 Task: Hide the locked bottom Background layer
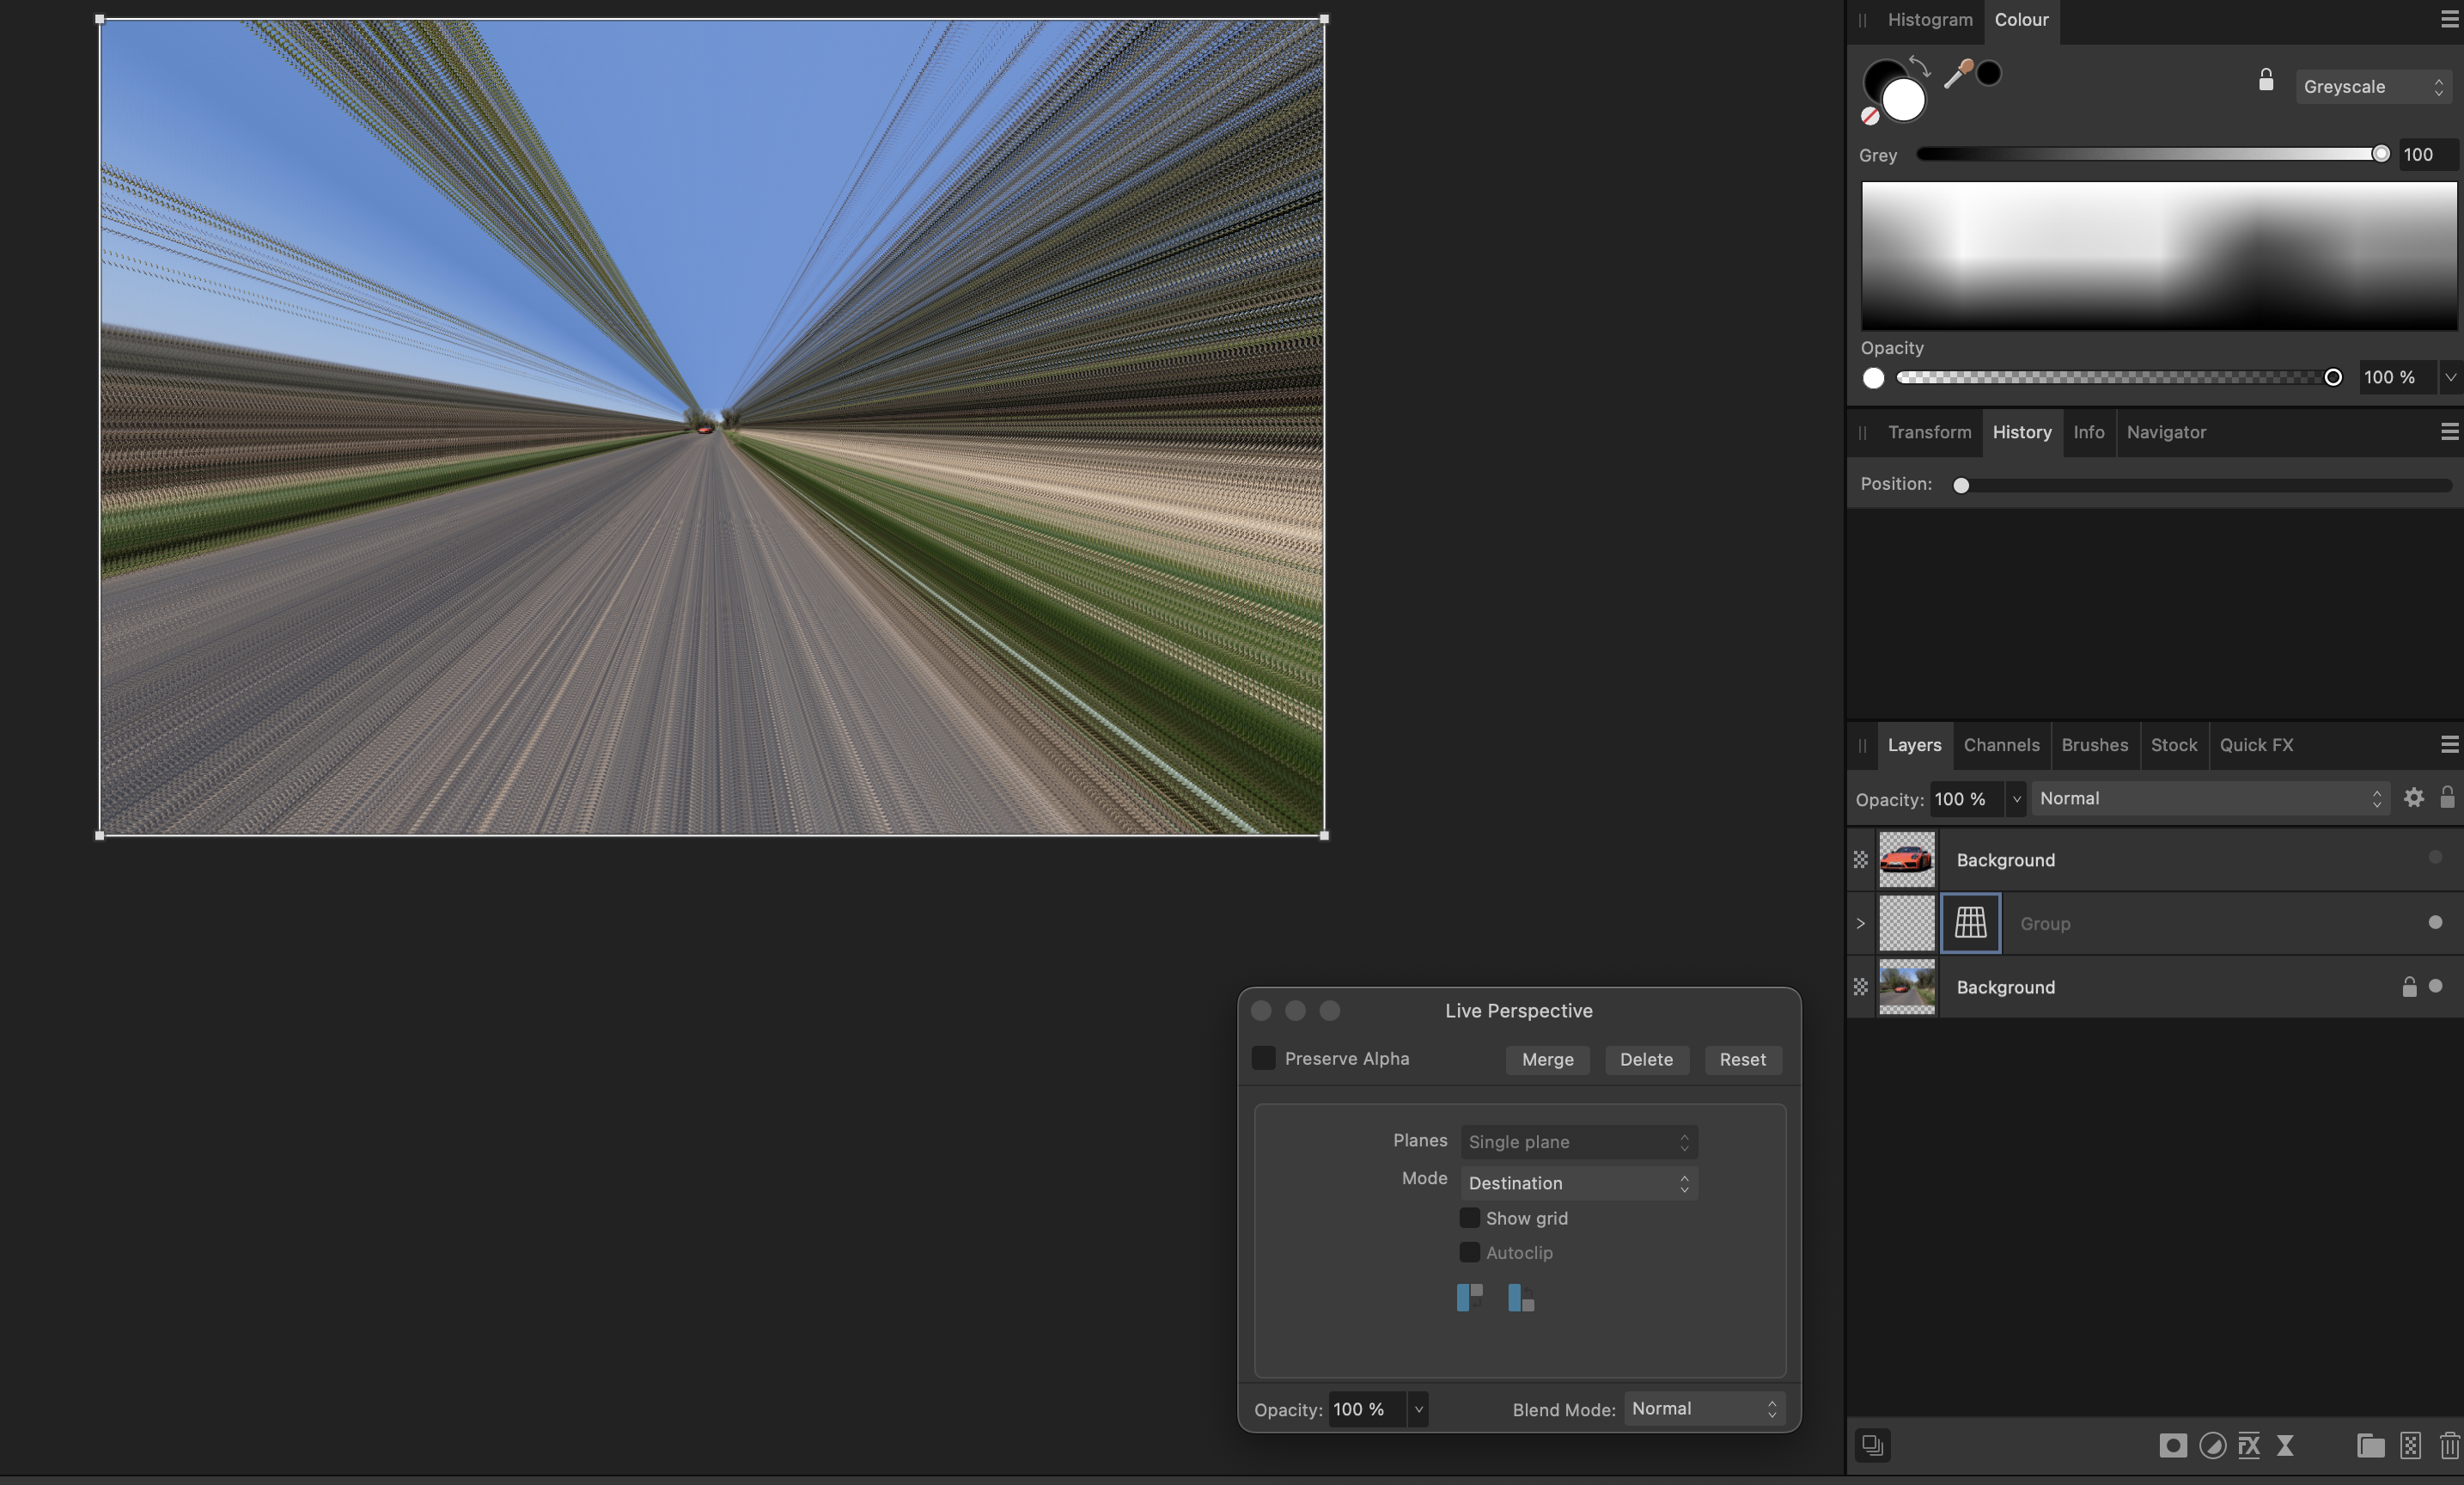click(x=2434, y=986)
